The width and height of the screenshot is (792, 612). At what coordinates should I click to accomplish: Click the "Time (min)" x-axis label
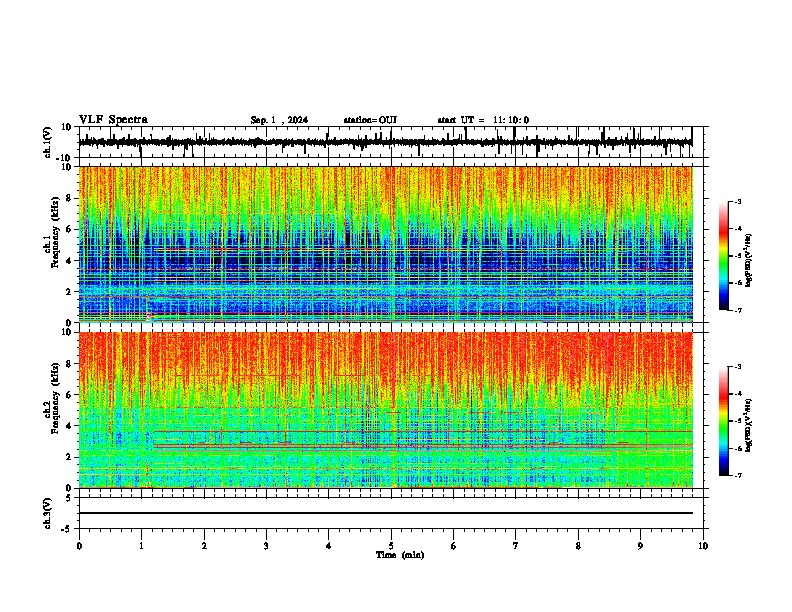[x=400, y=555]
